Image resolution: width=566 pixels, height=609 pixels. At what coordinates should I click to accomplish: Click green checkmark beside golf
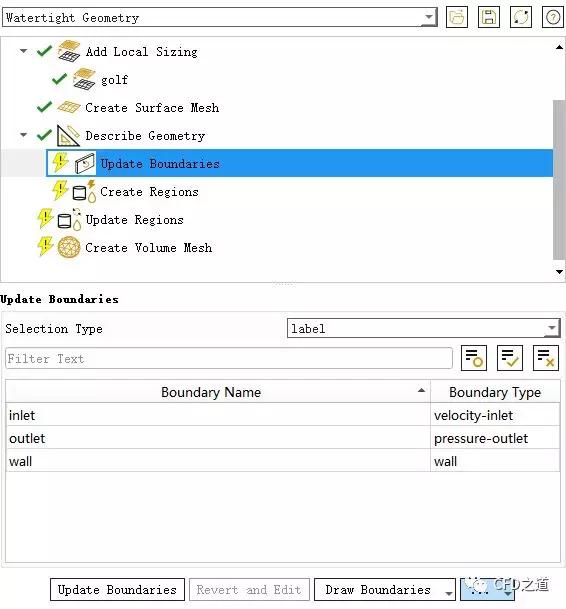point(59,79)
